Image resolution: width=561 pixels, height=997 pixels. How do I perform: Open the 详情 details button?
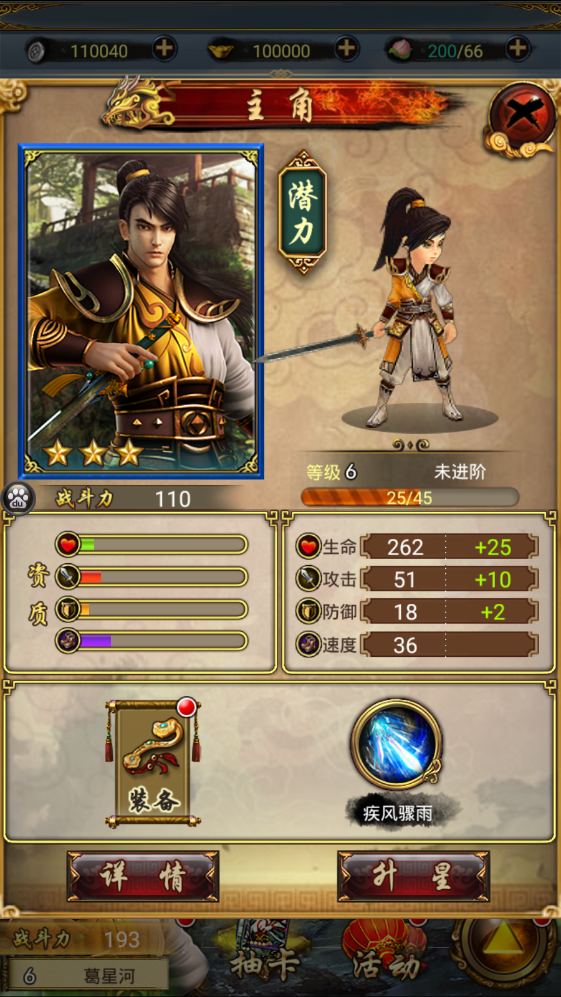pyautogui.click(x=143, y=876)
